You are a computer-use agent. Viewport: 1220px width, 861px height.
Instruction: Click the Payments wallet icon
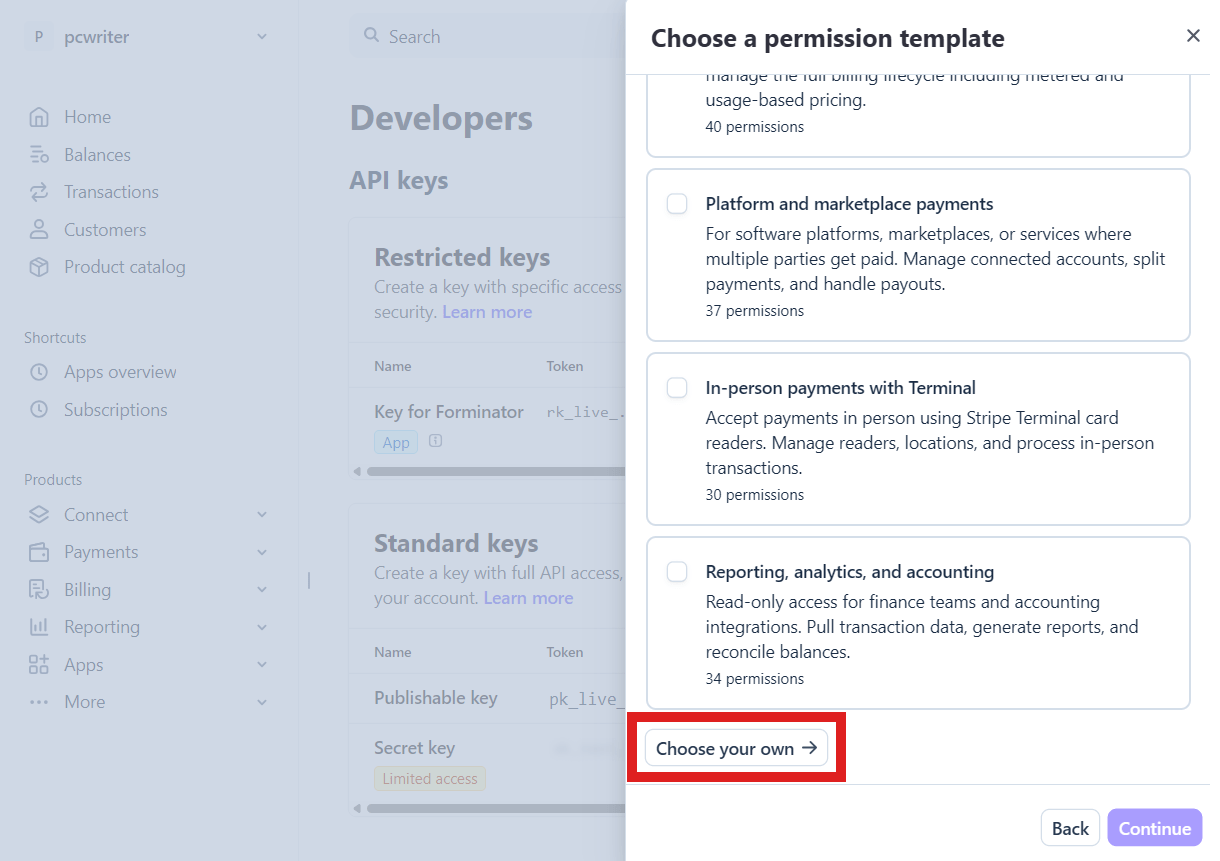point(39,552)
